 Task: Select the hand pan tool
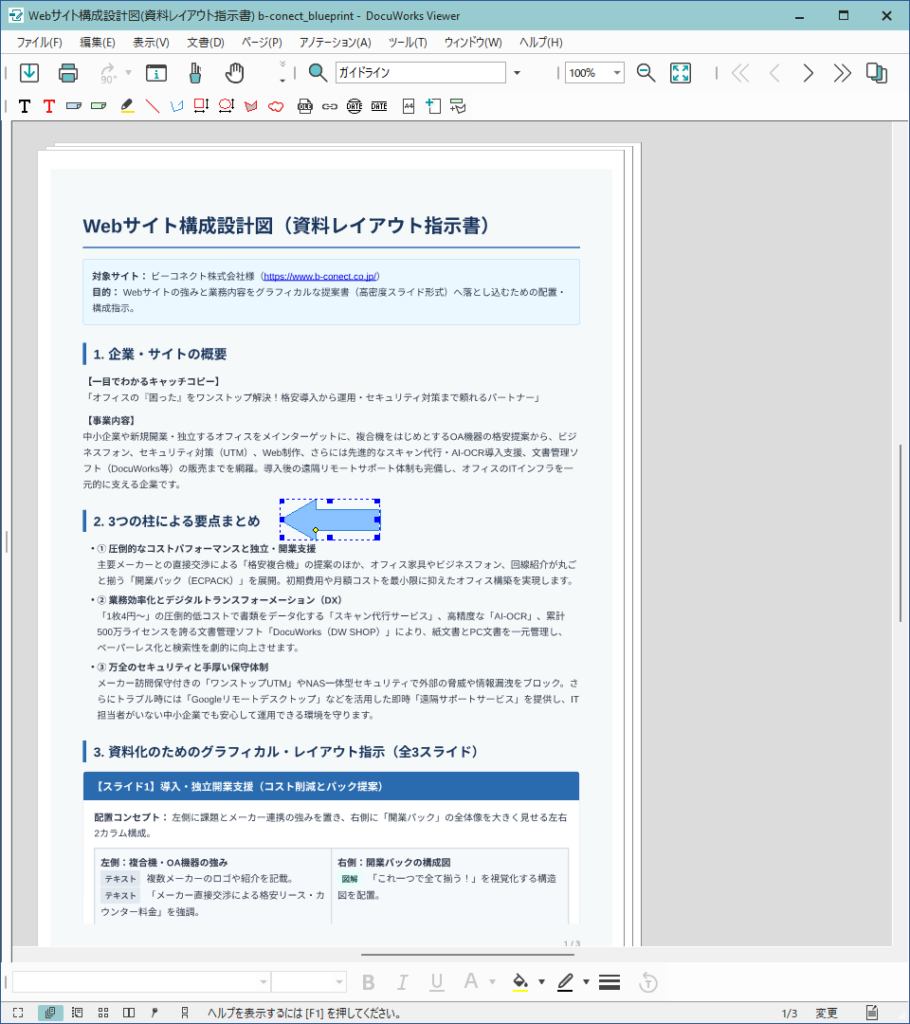coord(235,72)
